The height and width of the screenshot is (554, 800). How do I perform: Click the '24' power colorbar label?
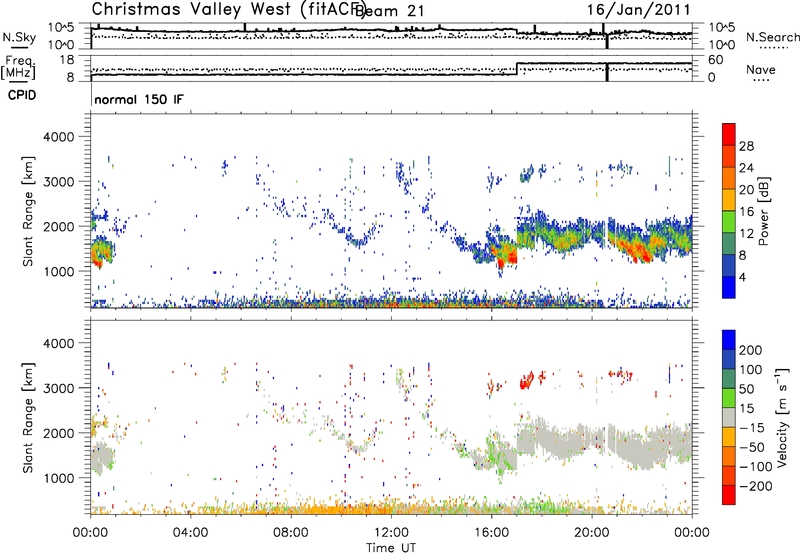[x=746, y=168]
